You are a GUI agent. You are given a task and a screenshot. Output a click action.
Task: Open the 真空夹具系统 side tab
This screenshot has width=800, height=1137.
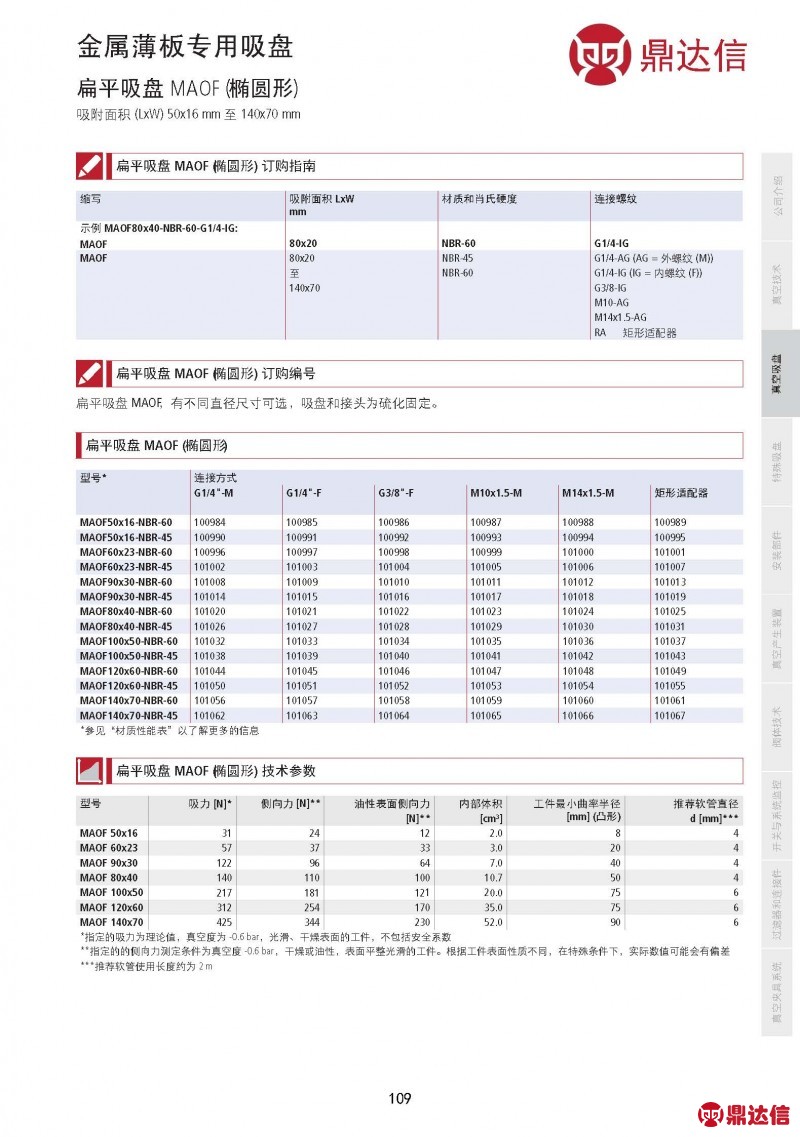click(777, 993)
